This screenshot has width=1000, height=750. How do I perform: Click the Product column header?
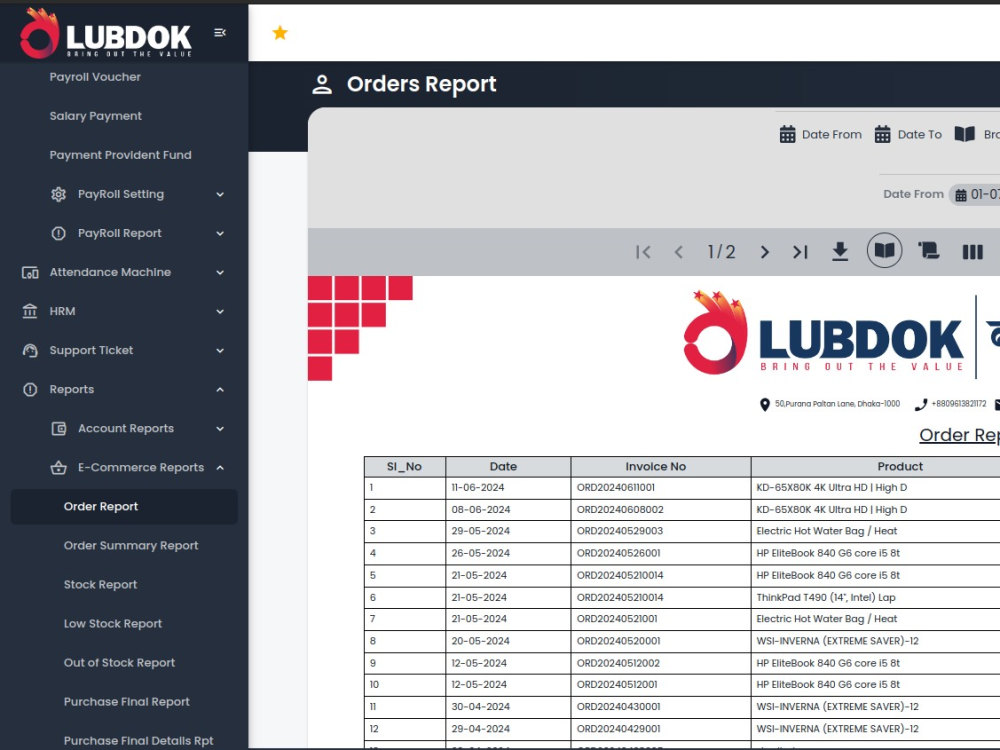tap(876, 467)
